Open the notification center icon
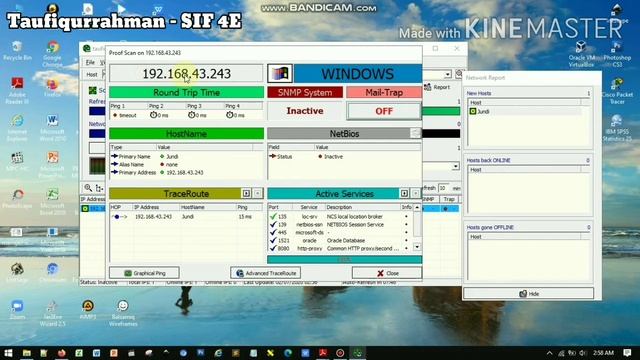The width and height of the screenshot is (640, 360). [x=627, y=353]
